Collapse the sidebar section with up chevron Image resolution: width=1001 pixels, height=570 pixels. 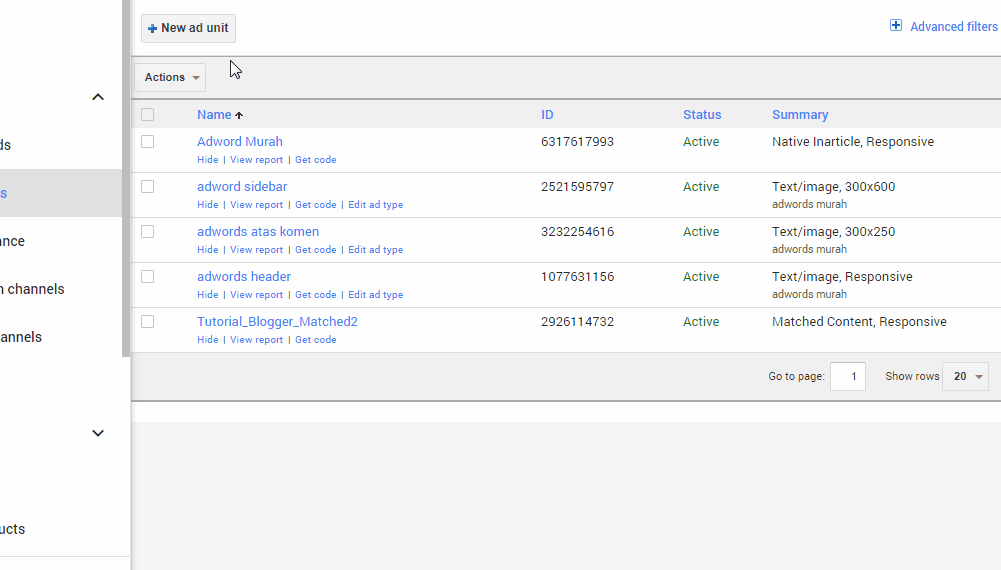click(x=98, y=97)
